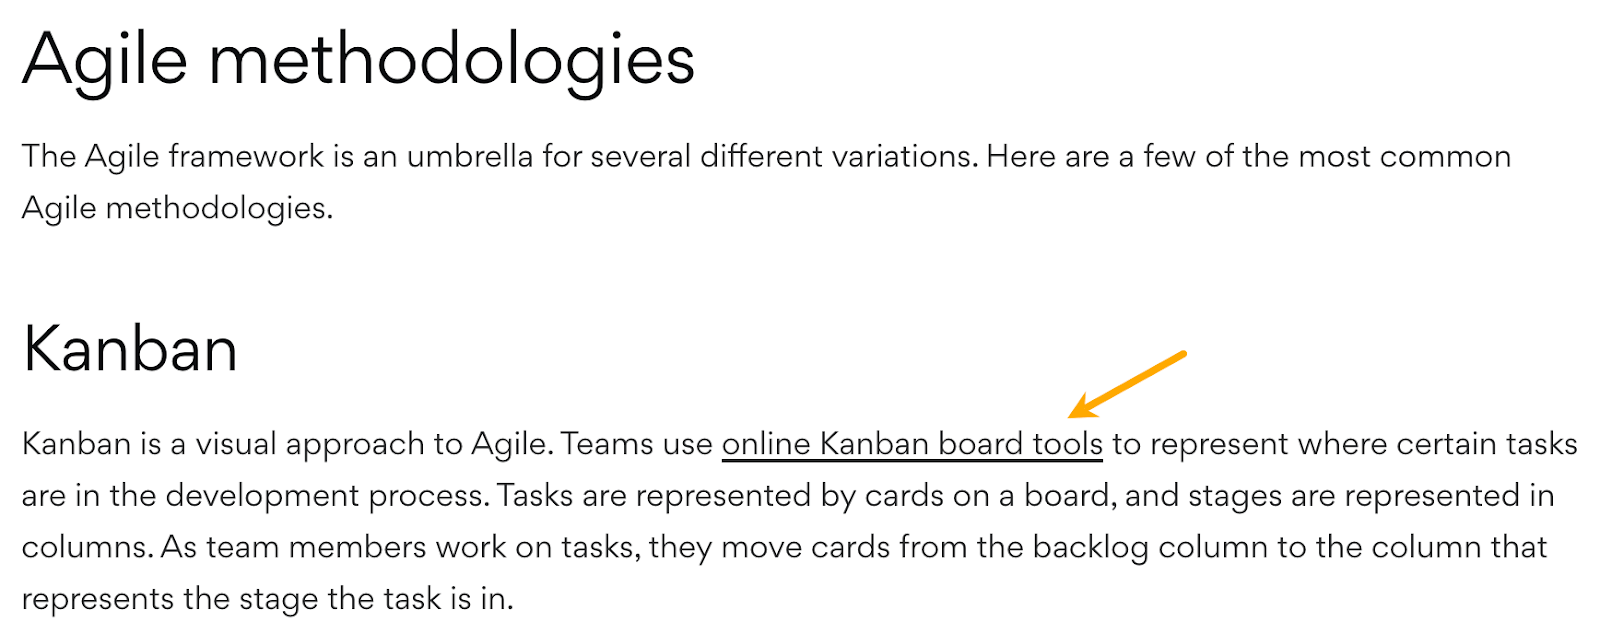Click the orange arrow annotation
The height and width of the screenshot is (634, 1600).
[1127, 384]
